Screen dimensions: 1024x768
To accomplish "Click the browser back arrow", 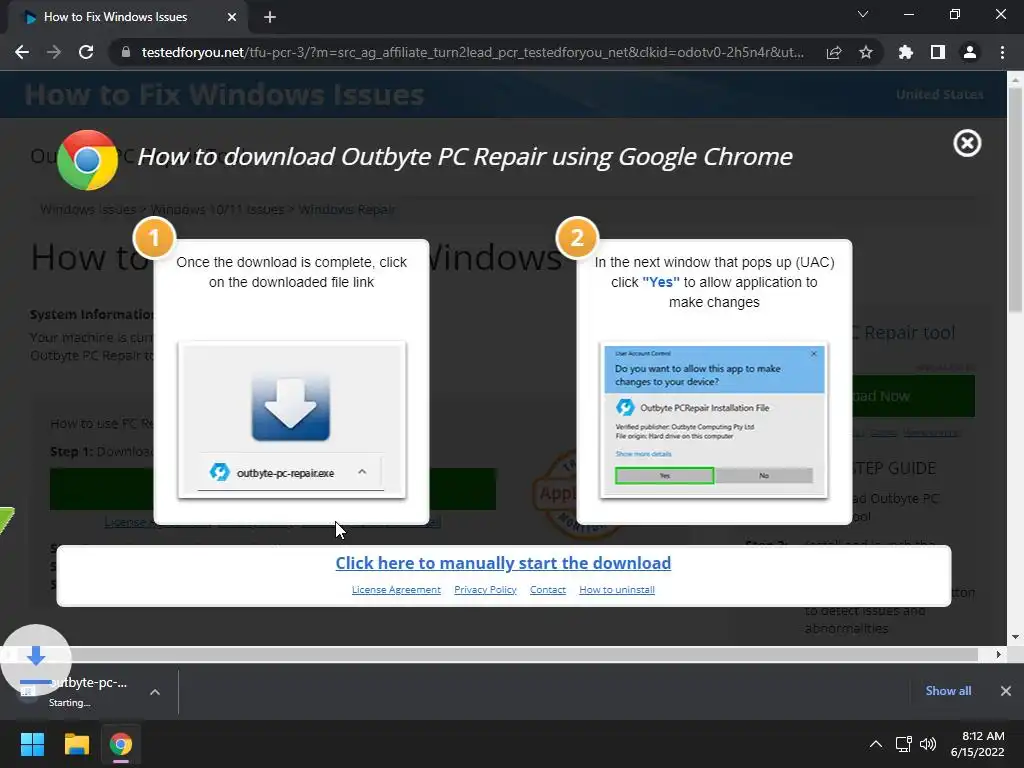I will pos(22,52).
